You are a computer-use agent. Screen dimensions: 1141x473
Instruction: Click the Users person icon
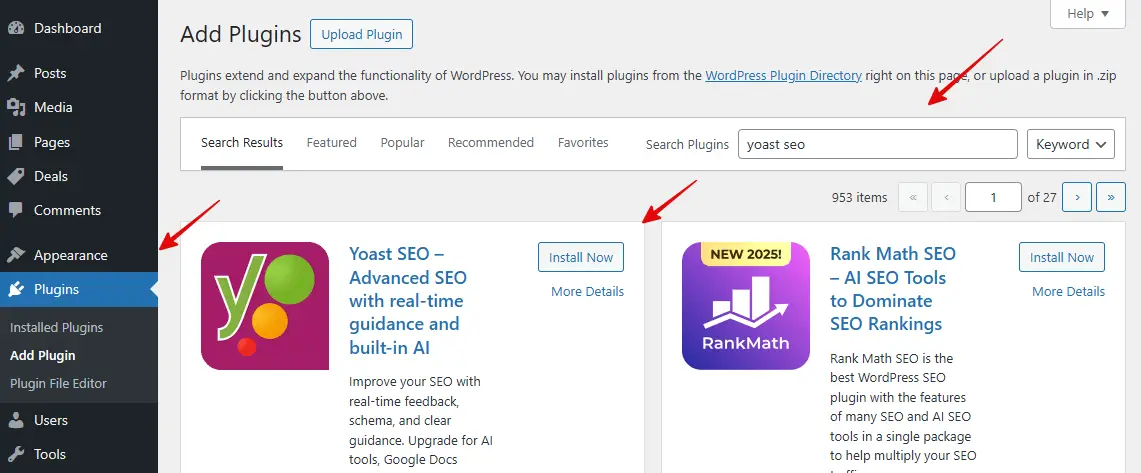tap(16, 421)
